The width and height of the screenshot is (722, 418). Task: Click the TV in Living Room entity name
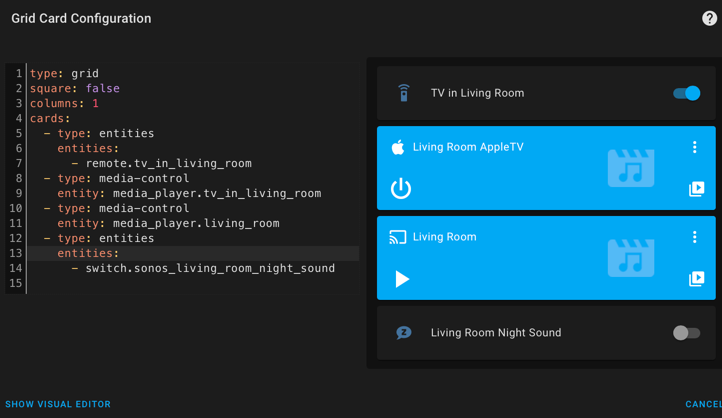click(477, 93)
